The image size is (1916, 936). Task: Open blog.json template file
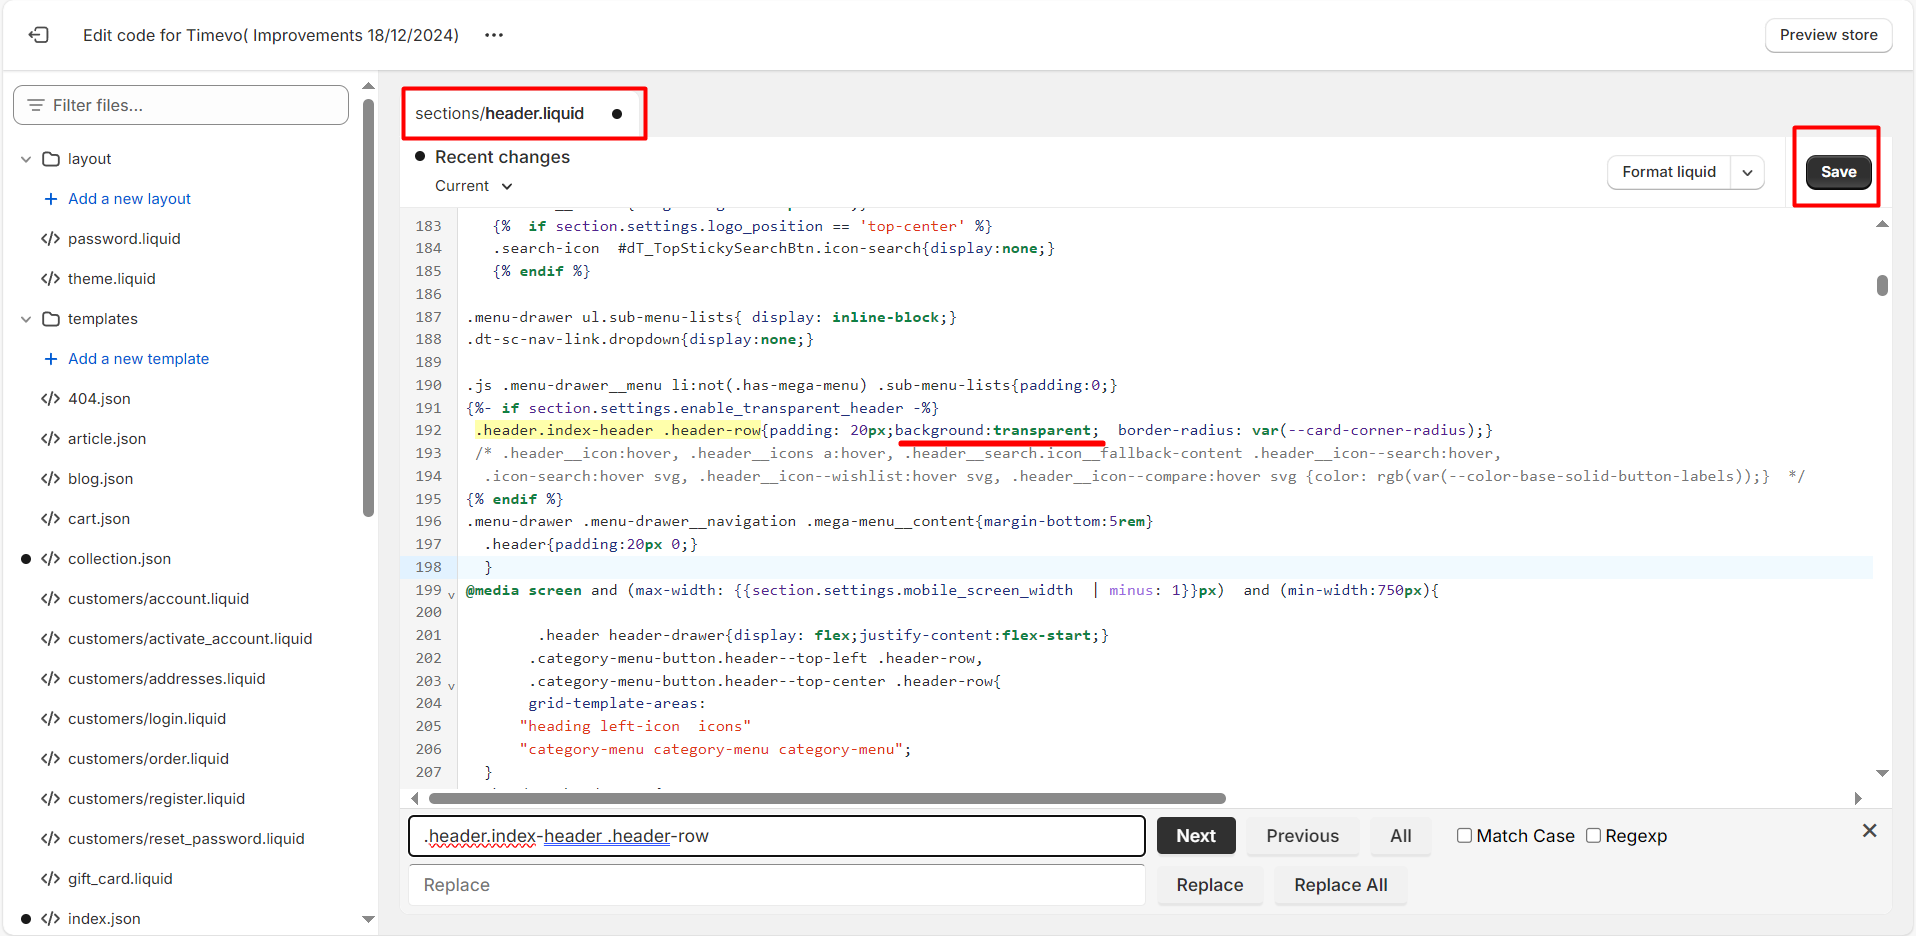click(100, 479)
